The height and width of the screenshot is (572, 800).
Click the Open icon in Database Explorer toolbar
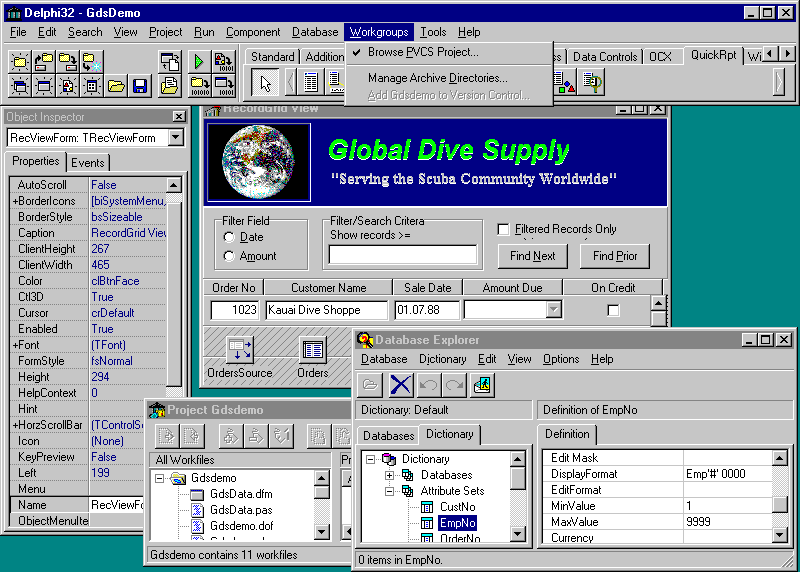[371, 385]
